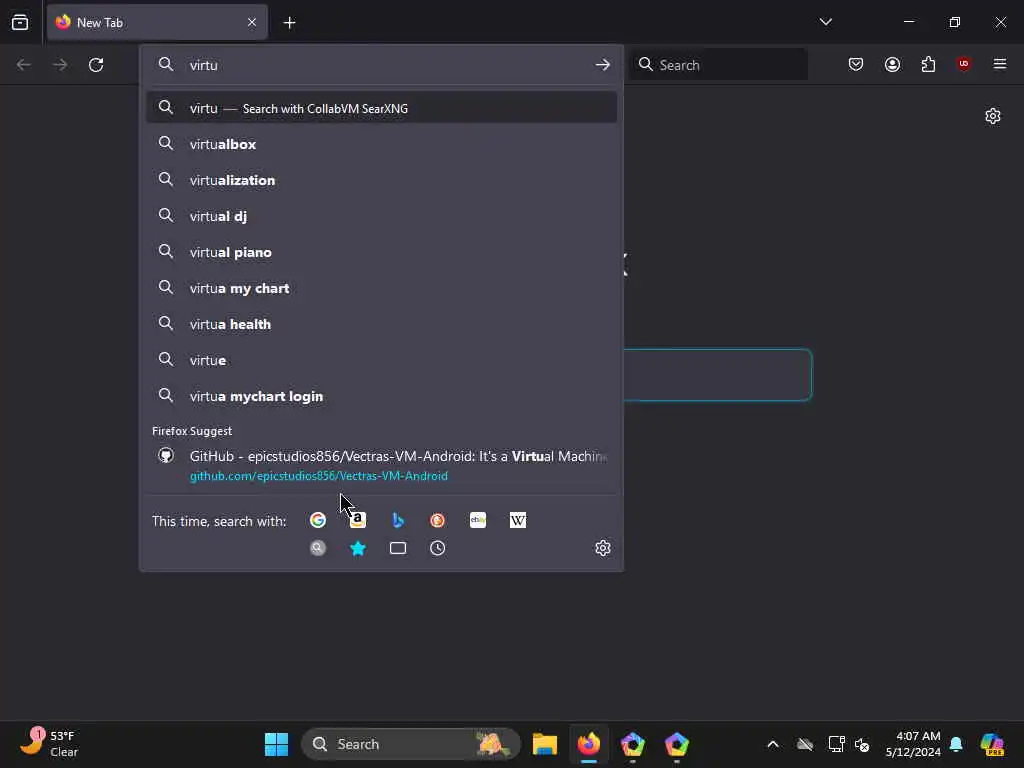Click the new tab page search field

click(x=717, y=375)
